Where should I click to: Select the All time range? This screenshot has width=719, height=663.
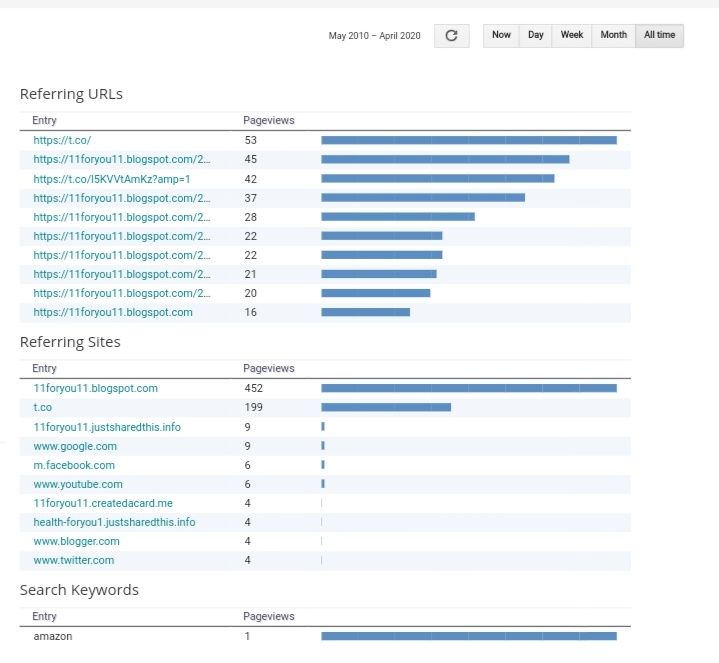tap(659, 35)
